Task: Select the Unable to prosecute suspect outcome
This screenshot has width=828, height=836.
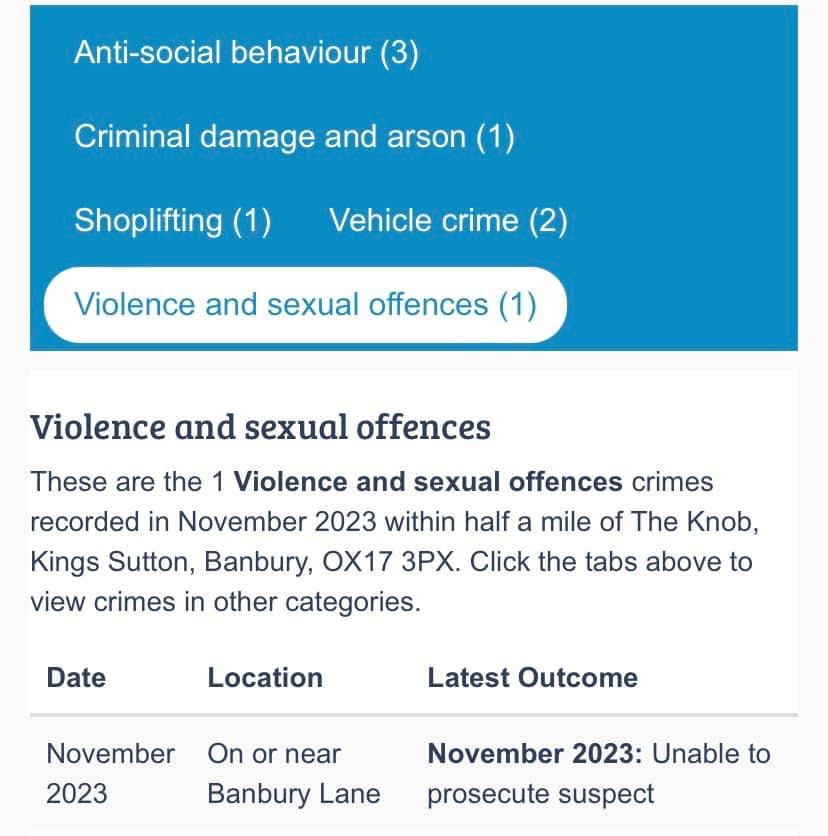Action: tap(599, 774)
